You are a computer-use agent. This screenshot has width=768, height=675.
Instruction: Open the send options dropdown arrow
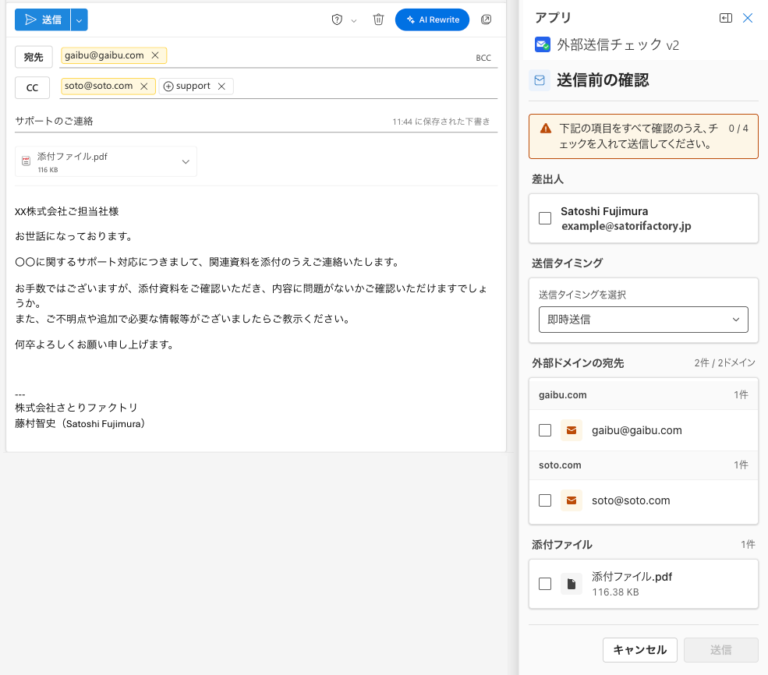[79, 20]
